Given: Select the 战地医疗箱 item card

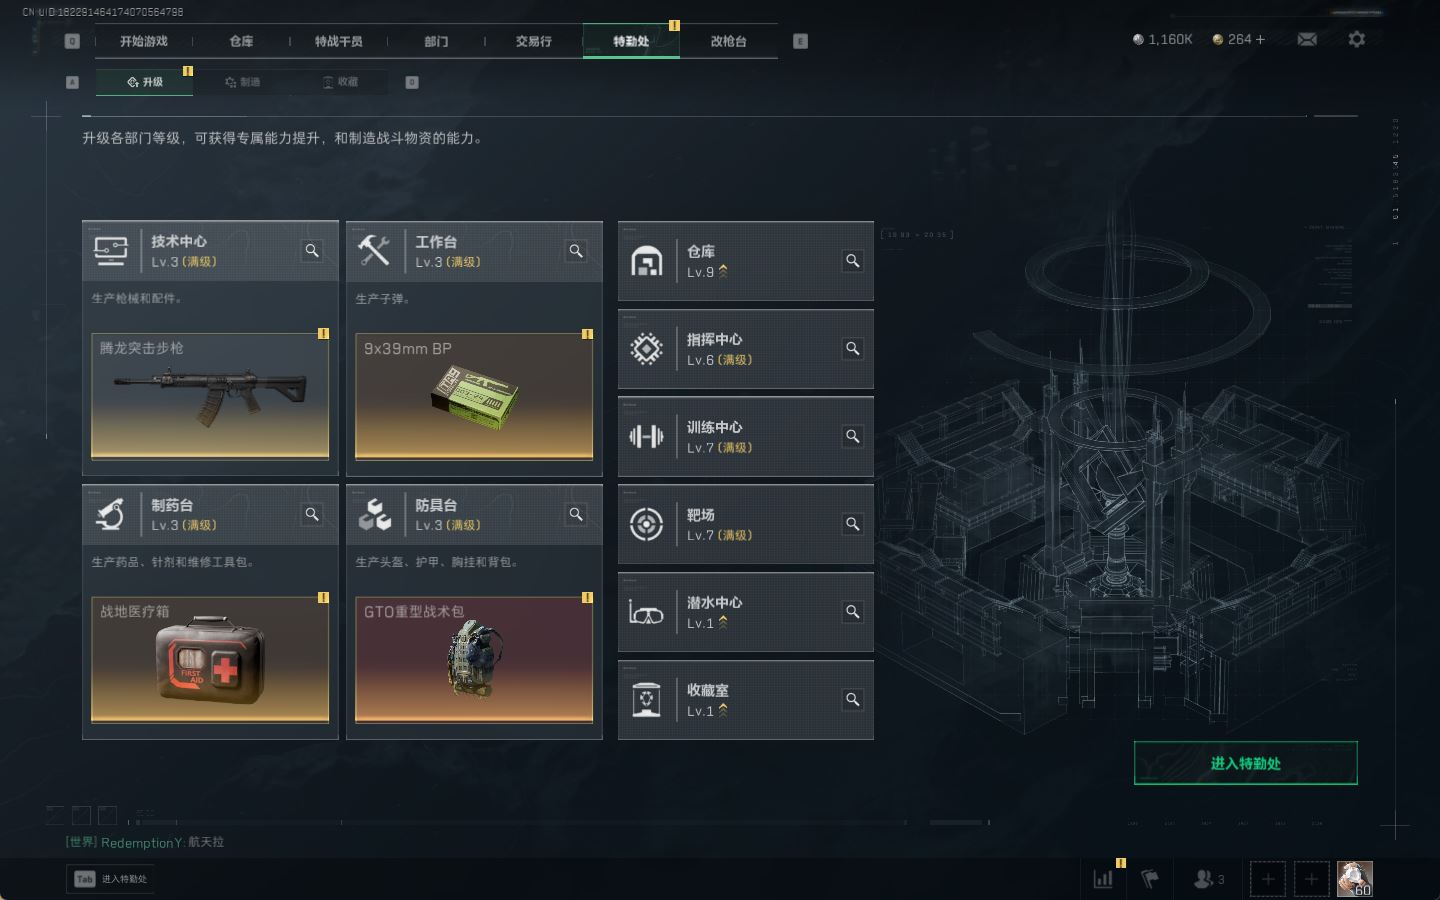Looking at the screenshot, I should tap(210, 659).
